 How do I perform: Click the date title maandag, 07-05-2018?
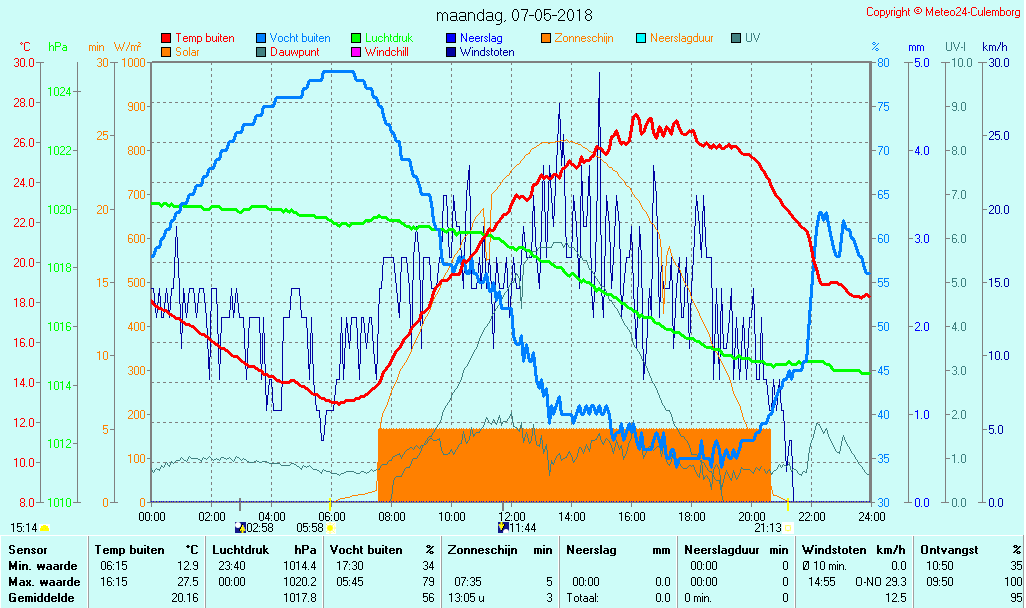tap(514, 15)
